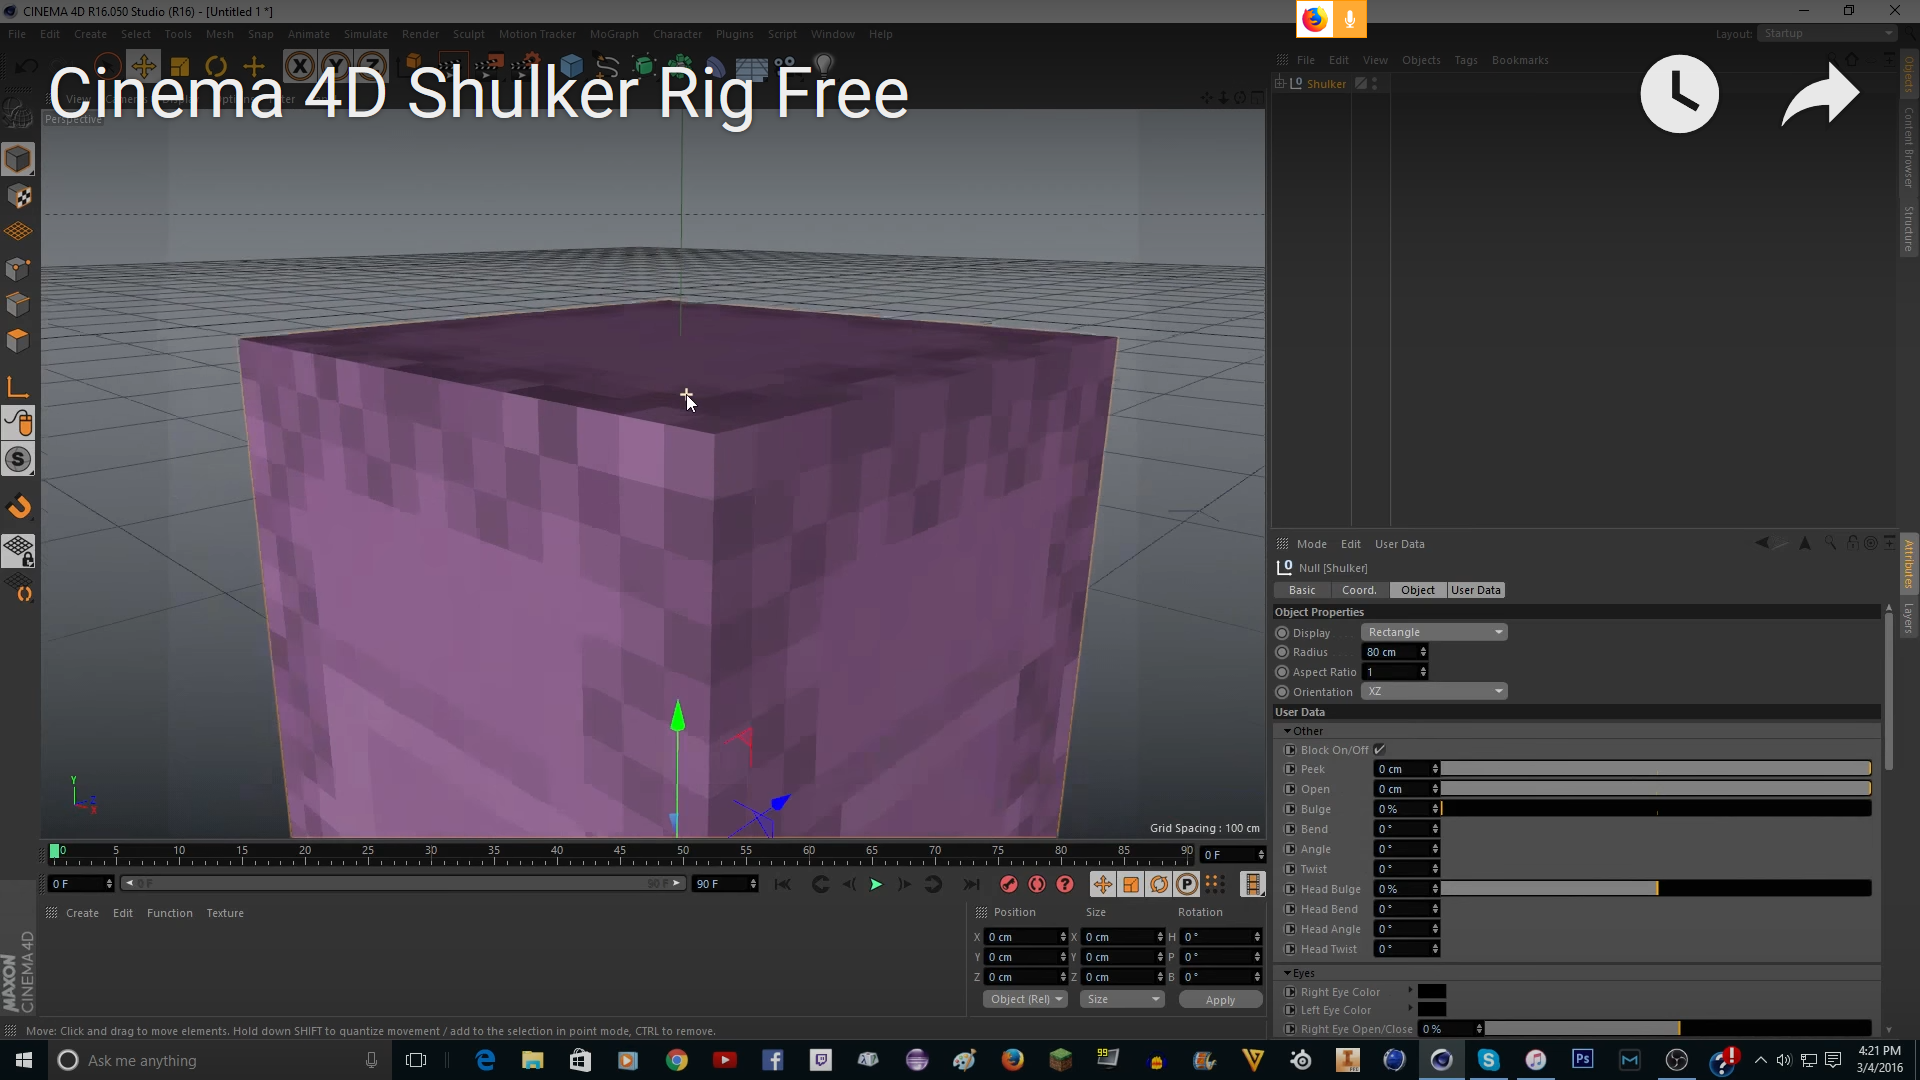This screenshot has height=1080, width=1920.
Task: Collapse the Other user data group
Action: 1287,731
